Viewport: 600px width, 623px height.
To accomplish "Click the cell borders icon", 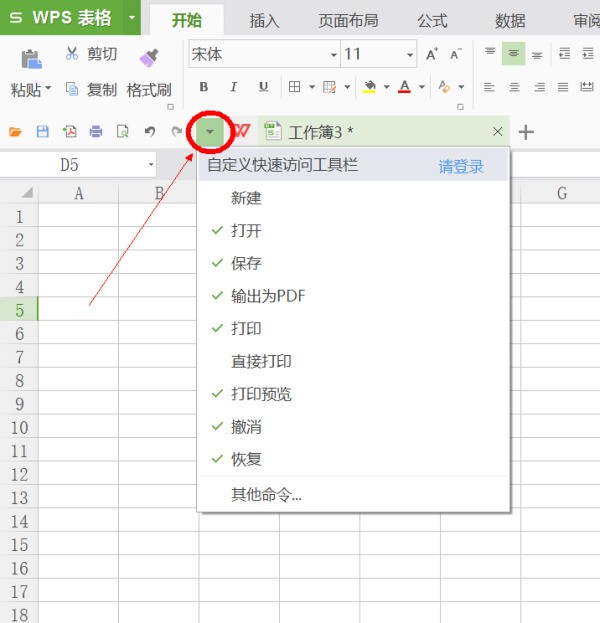I will (294, 87).
